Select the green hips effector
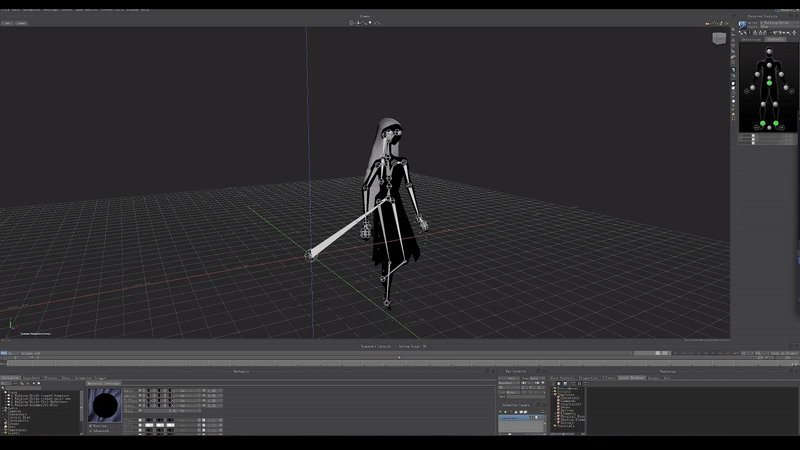Image resolution: width=800 pixels, height=450 pixels. [x=769, y=82]
